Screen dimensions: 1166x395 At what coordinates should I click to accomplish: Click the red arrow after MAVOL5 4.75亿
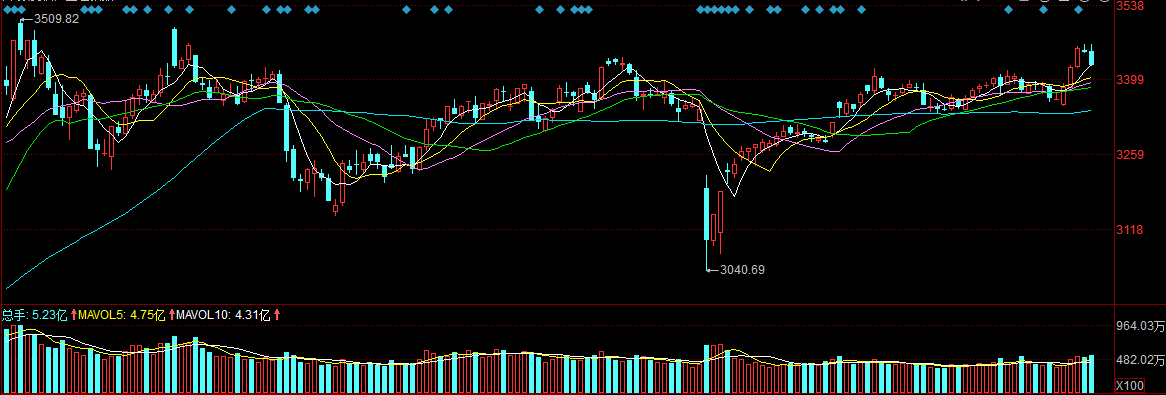coord(173,315)
